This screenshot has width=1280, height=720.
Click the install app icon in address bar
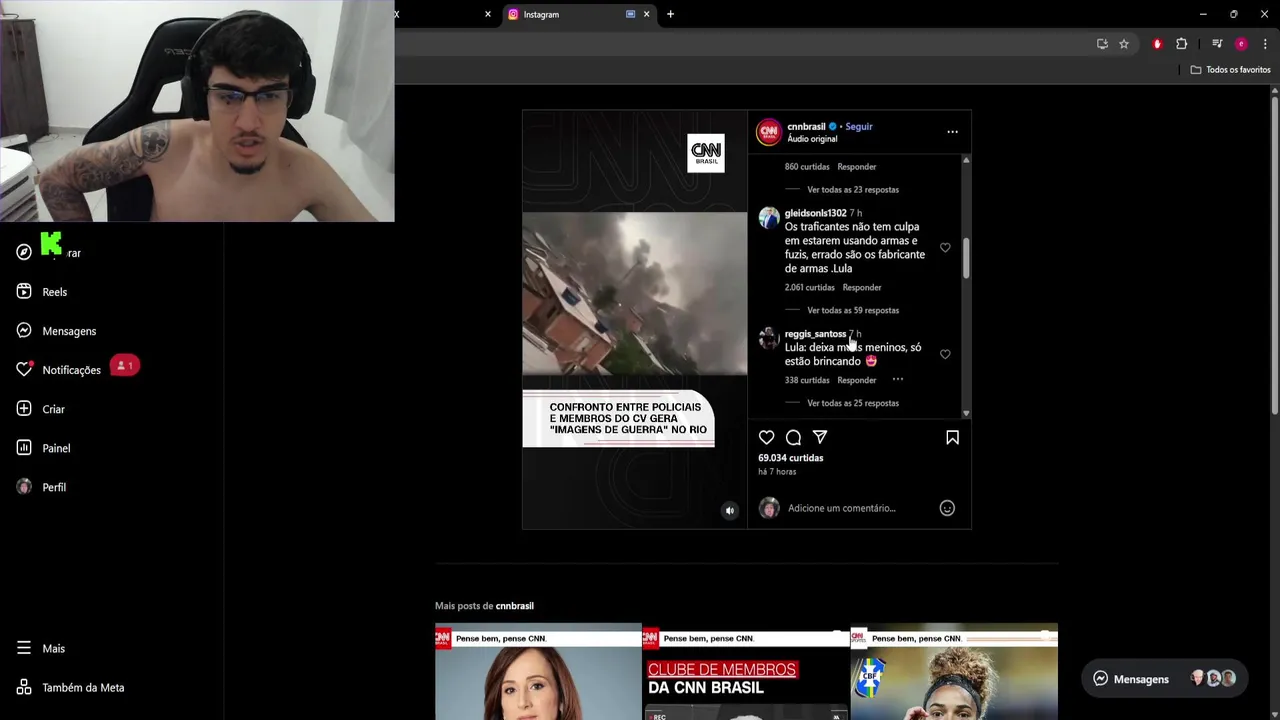point(1102,44)
